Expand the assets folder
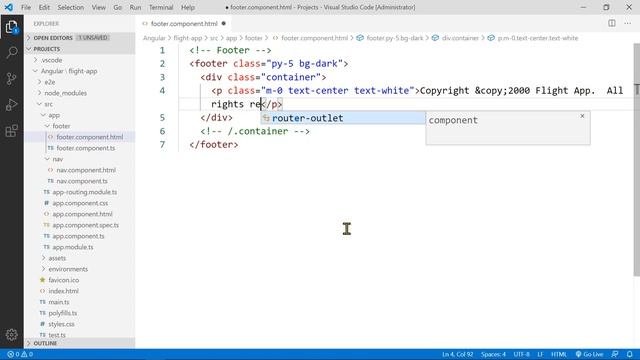The height and width of the screenshot is (360, 640). tap(80, 258)
